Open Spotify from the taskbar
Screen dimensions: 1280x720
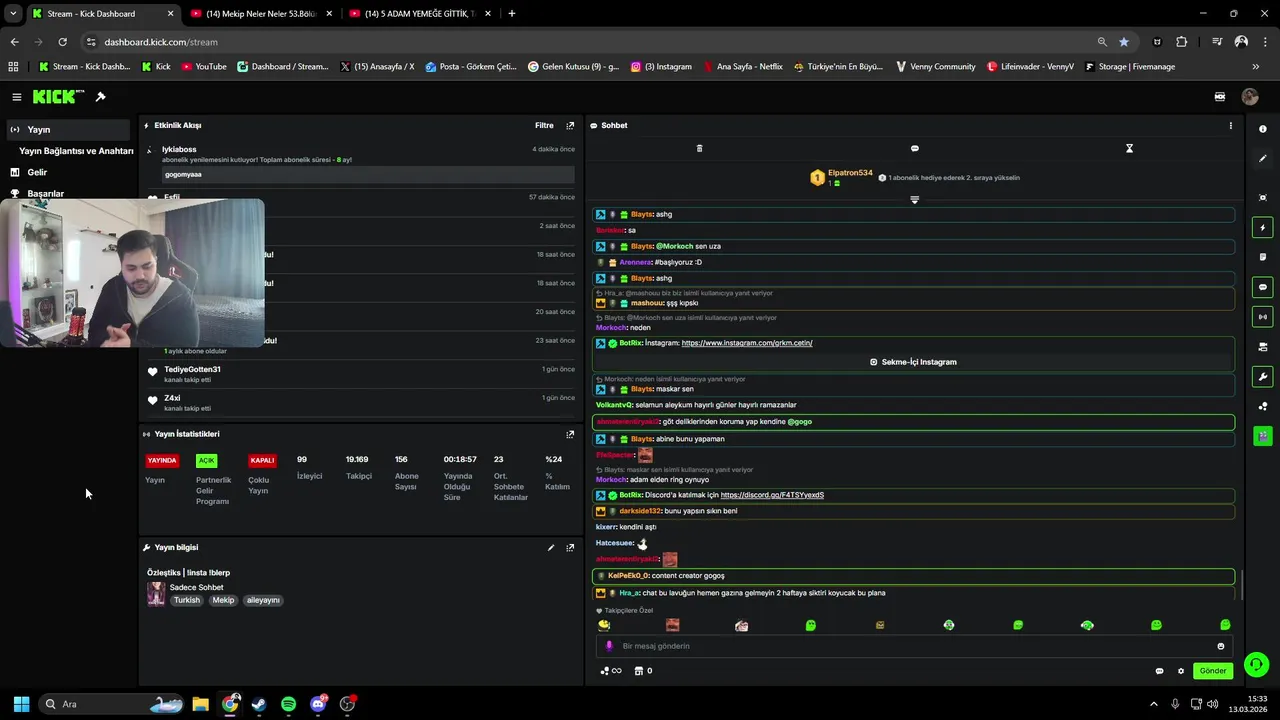click(x=288, y=704)
